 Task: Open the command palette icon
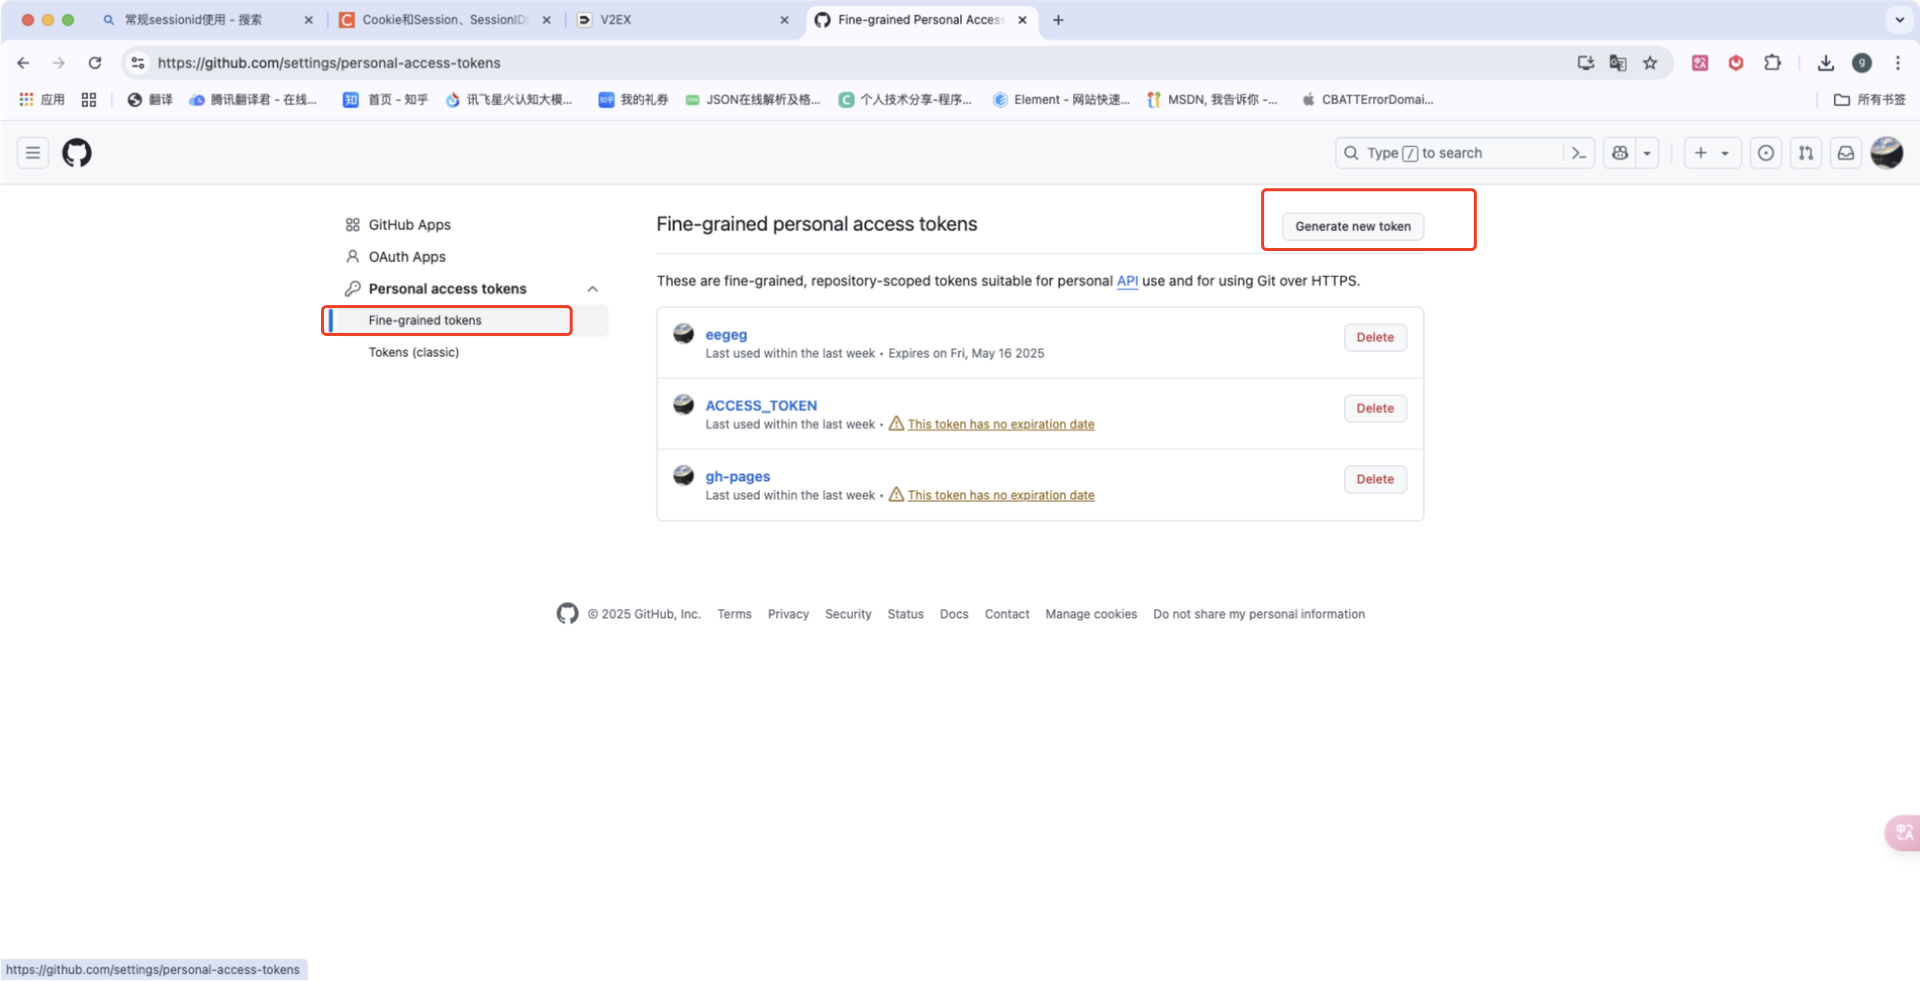(1579, 153)
